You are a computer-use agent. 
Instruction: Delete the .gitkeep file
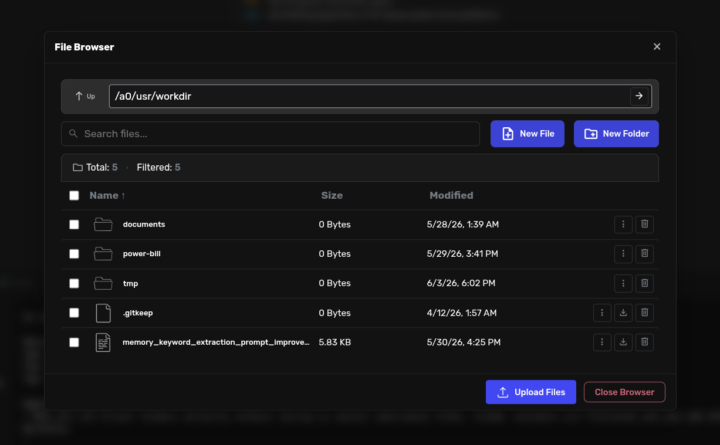pyautogui.click(x=644, y=313)
